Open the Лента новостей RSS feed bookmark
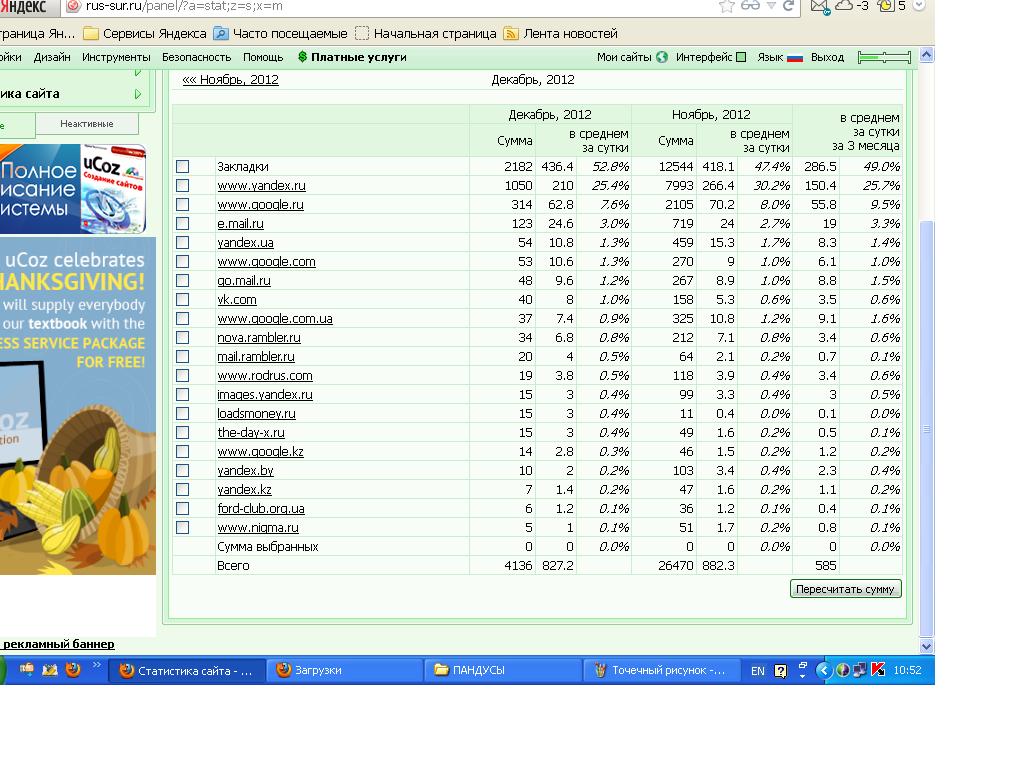The height and width of the screenshot is (768, 1024). tap(560, 33)
